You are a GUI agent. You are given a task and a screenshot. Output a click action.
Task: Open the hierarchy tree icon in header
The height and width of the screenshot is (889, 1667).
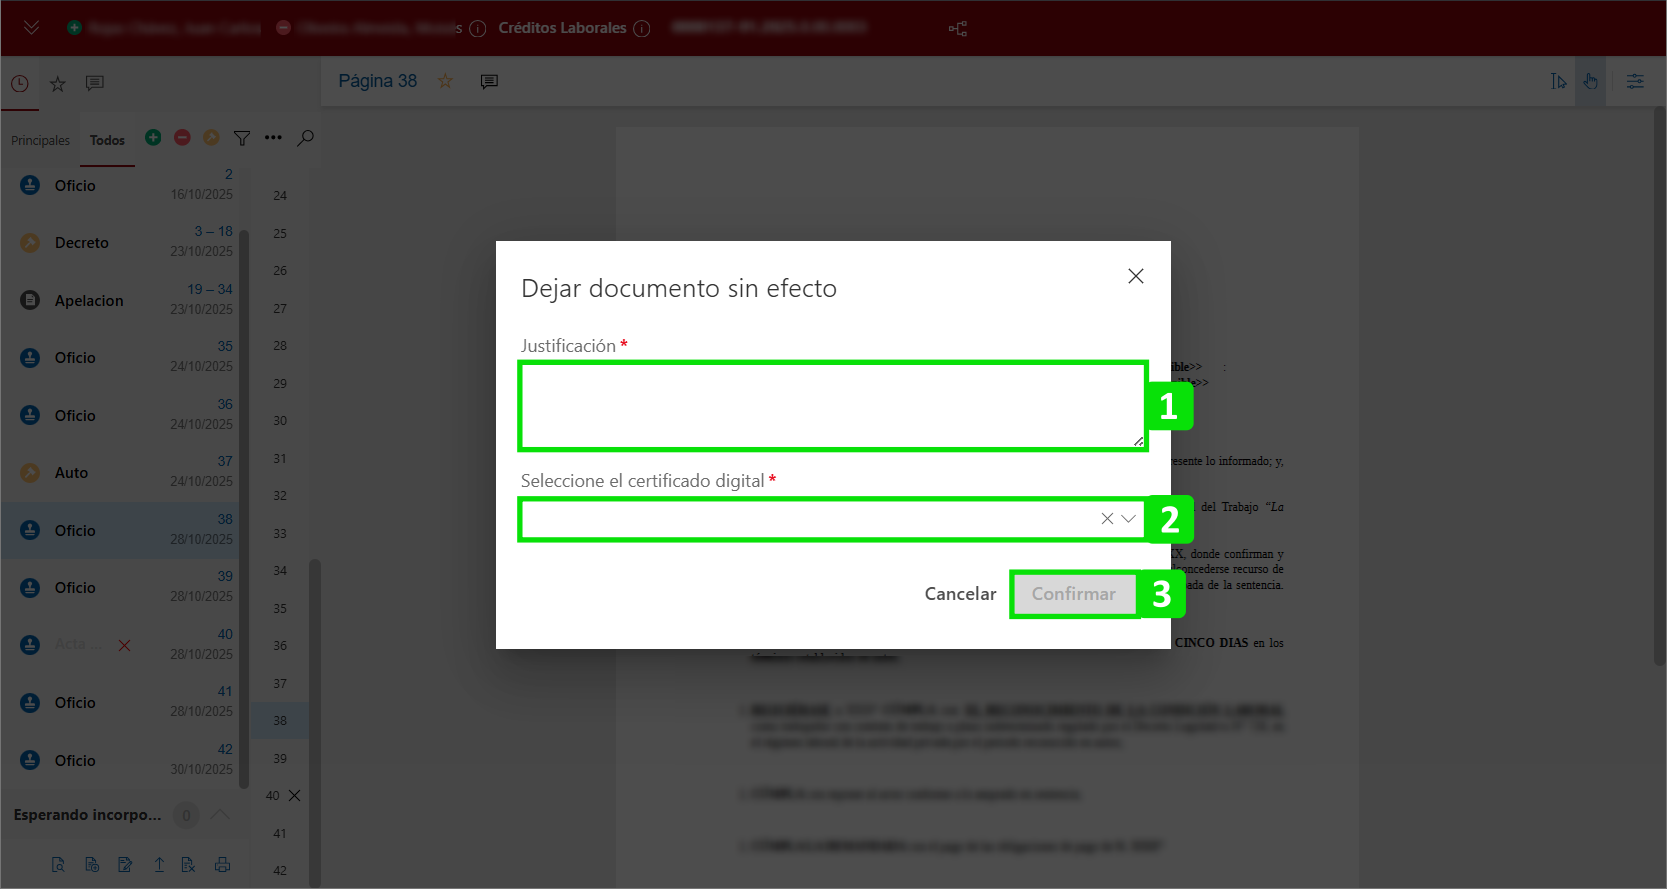coord(957,28)
